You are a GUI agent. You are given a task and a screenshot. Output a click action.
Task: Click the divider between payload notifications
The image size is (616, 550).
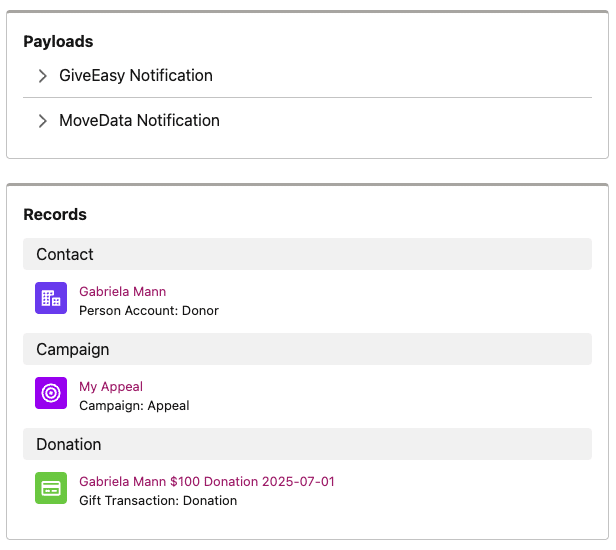(307, 97)
